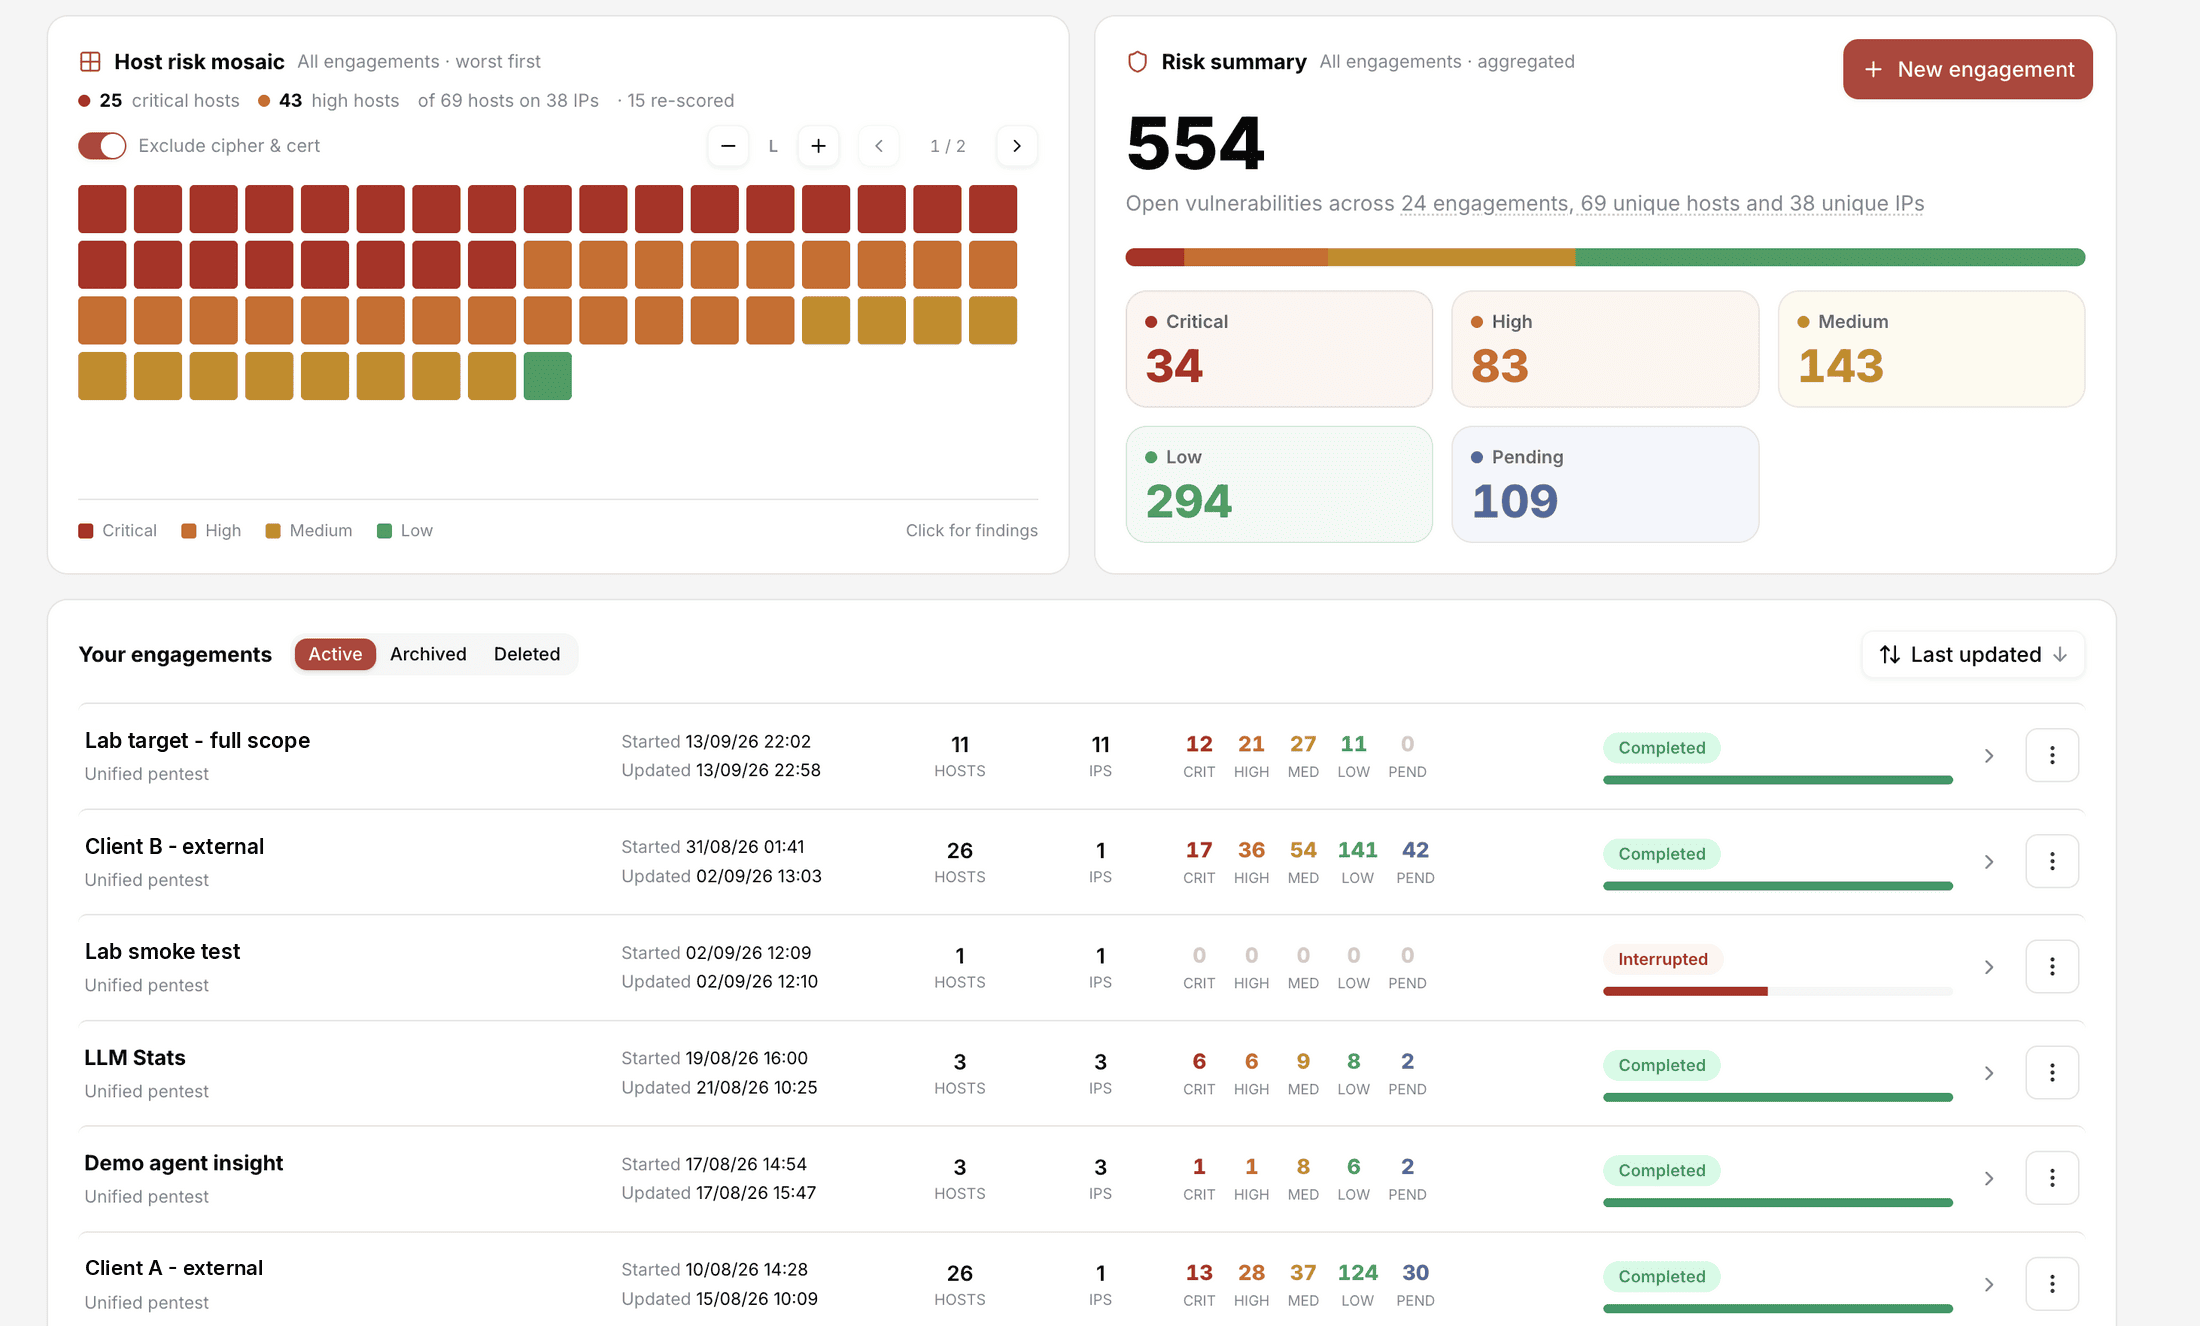The image size is (2200, 1326).
Task: Click the single green low-risk mosaic tile
Action: pyautogui.click(x=547, y=376)
